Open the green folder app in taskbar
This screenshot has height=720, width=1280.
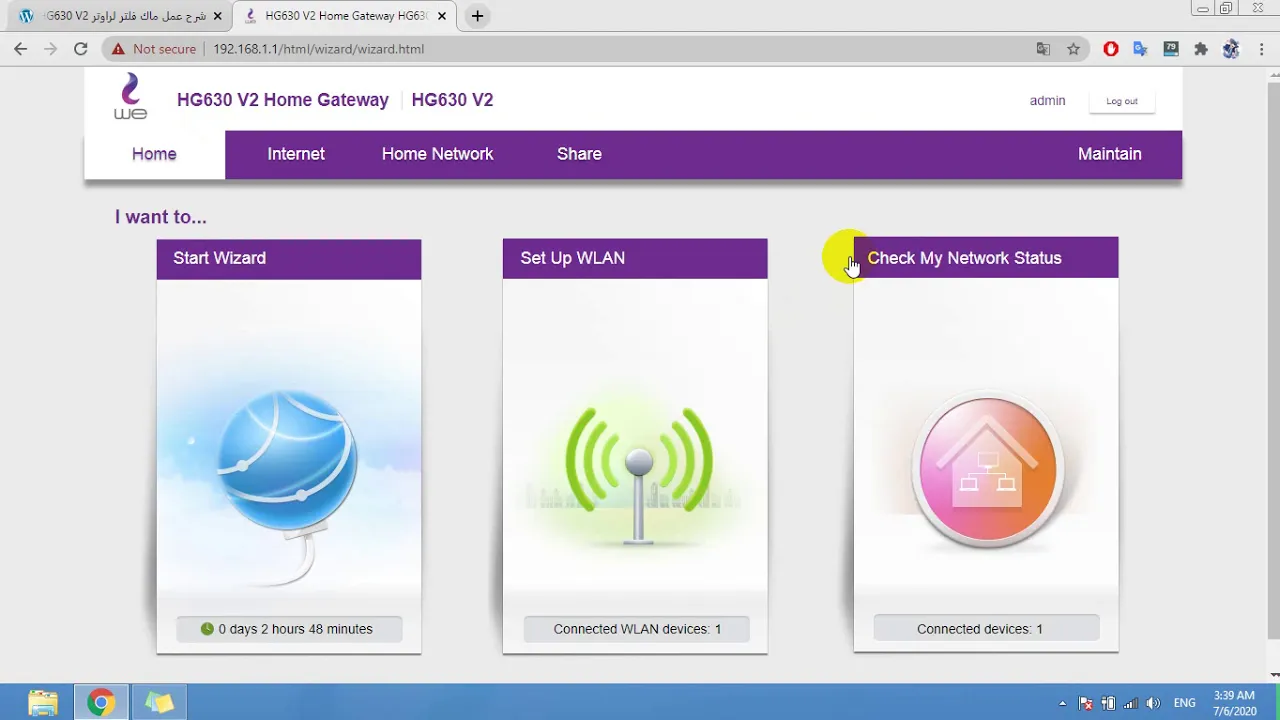[160, 703]
